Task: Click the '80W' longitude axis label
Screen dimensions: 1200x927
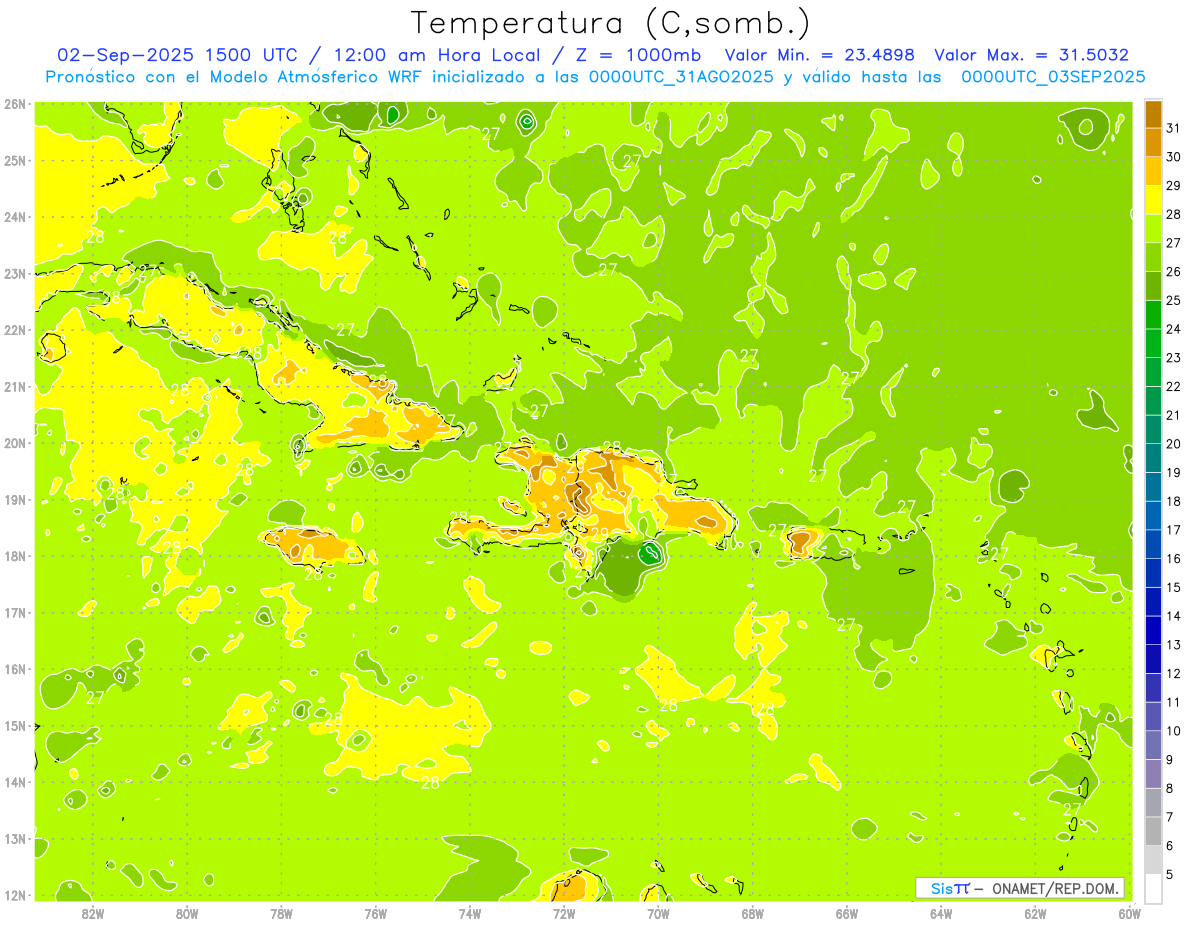Action: 187,913
